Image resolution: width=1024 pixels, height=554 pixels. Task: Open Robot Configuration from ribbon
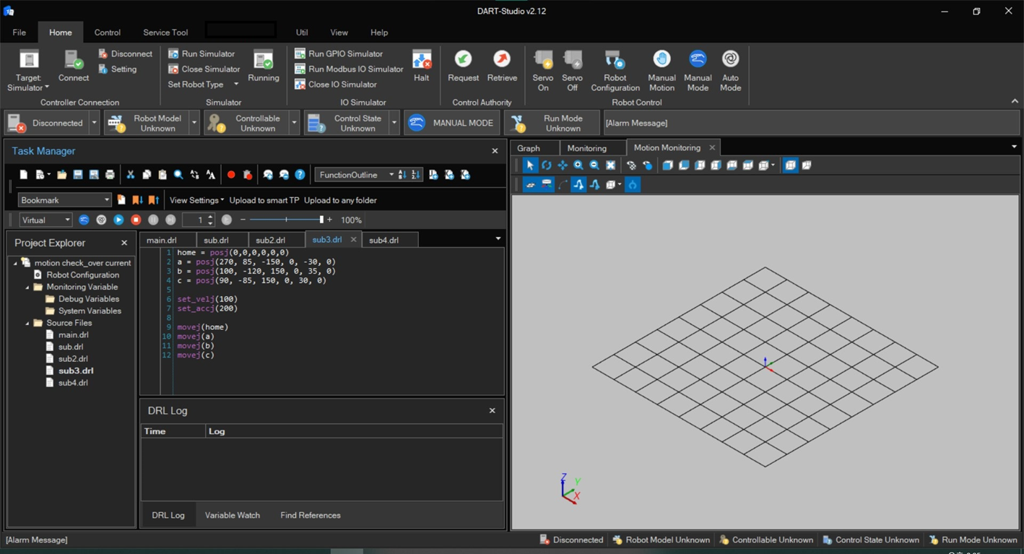pyautogui.click(x=615, y=71)
